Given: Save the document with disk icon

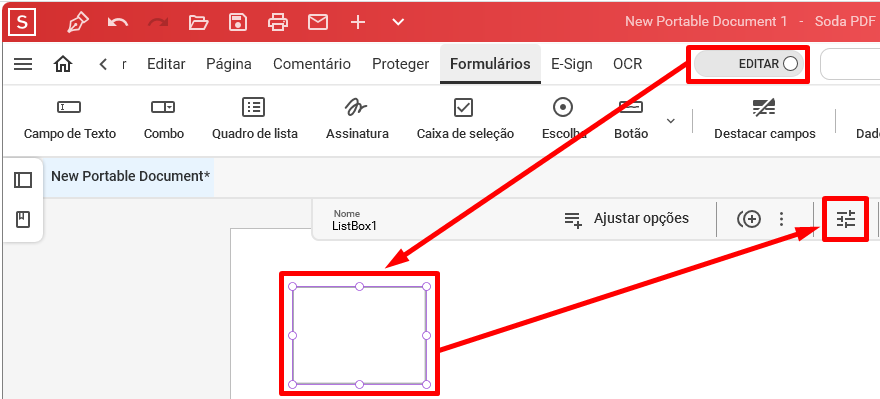Looking at the screenshot, I should [239, 22].
